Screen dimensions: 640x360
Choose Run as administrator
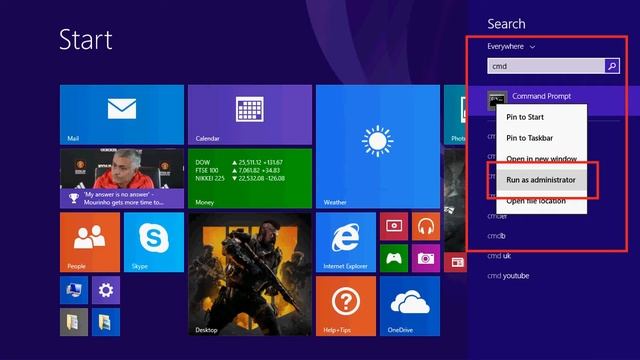[x=542, y=180]
